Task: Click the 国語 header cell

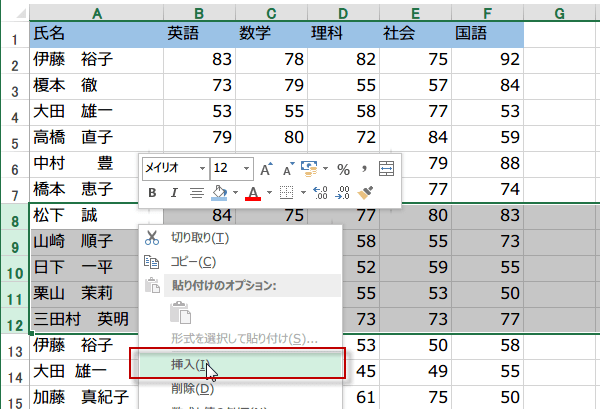Action: (487, 35)
